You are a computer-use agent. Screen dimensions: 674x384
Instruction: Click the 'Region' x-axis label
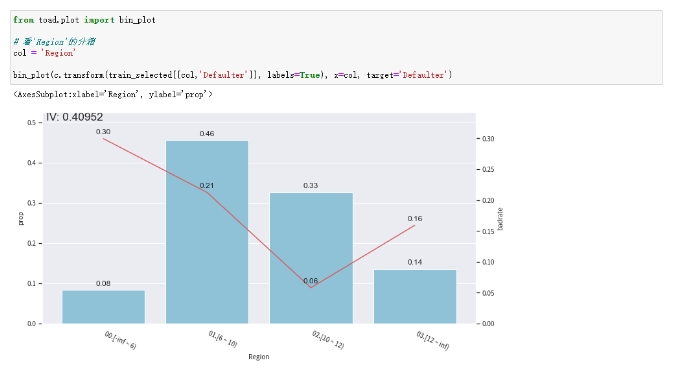pos(259,356)
